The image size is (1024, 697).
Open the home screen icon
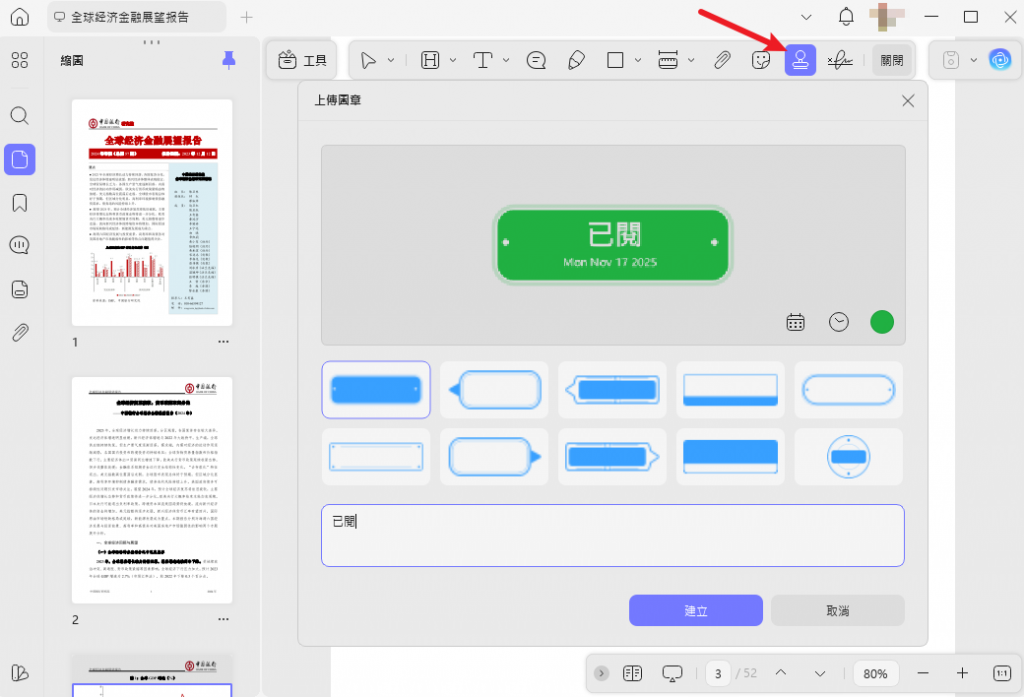coord(20,17)
